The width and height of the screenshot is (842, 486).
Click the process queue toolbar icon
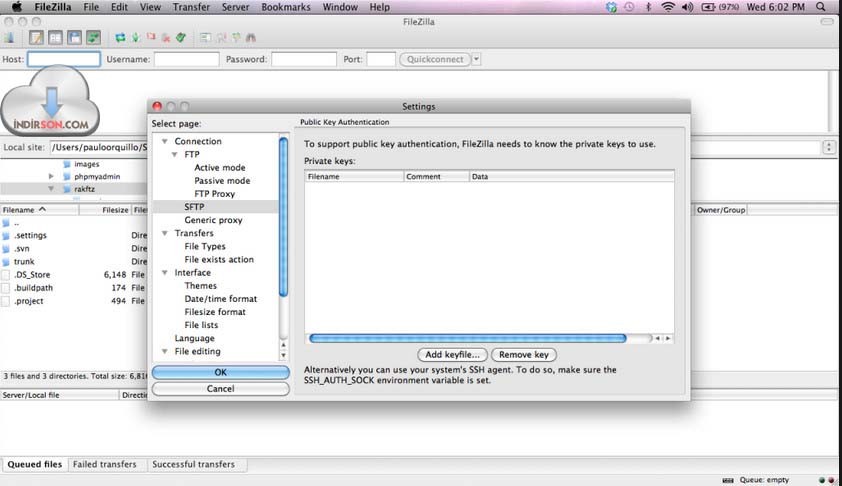(136, 38)
